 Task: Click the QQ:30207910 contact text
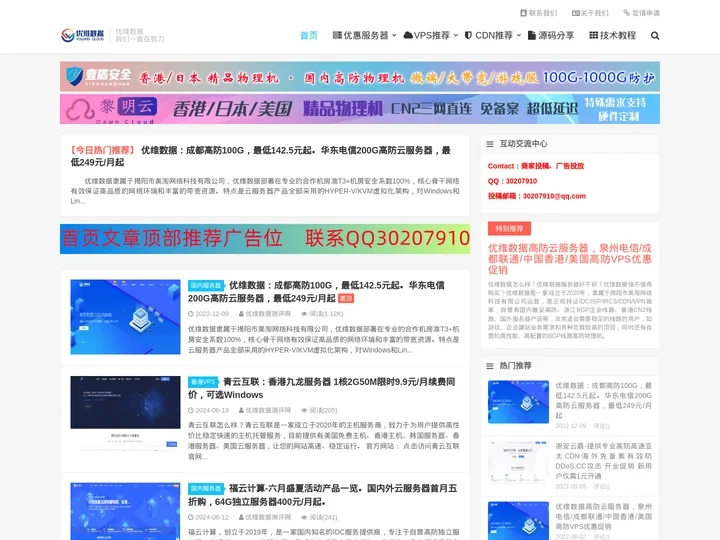pos(512,181)
